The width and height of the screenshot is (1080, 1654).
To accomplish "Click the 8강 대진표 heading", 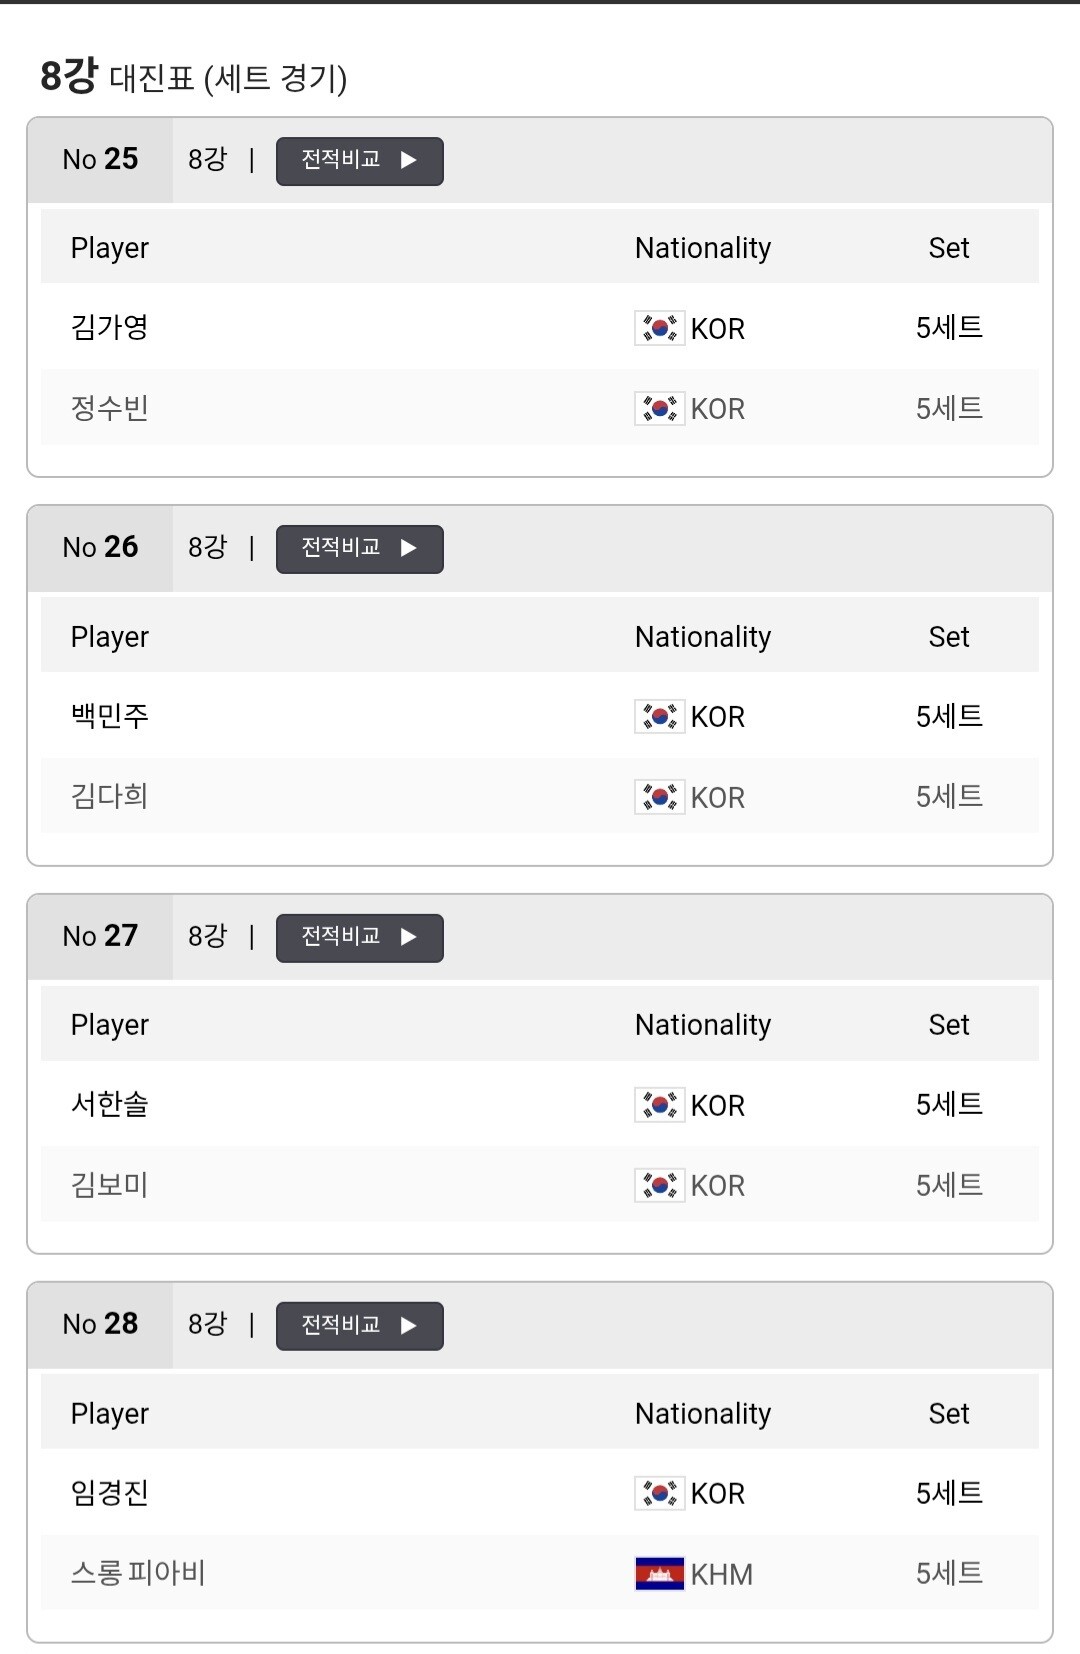I will (x=194, y=77).
